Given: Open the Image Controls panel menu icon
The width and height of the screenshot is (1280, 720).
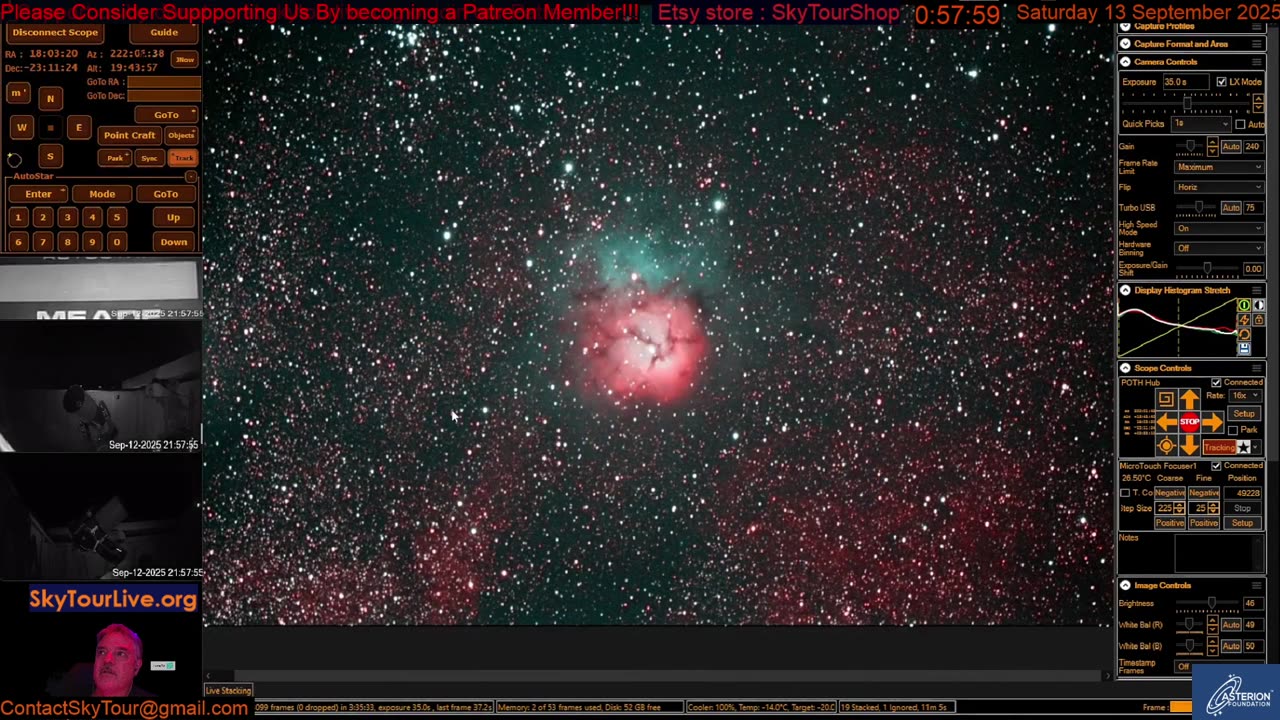Looking at the screenshot, I should (1257, 585).
